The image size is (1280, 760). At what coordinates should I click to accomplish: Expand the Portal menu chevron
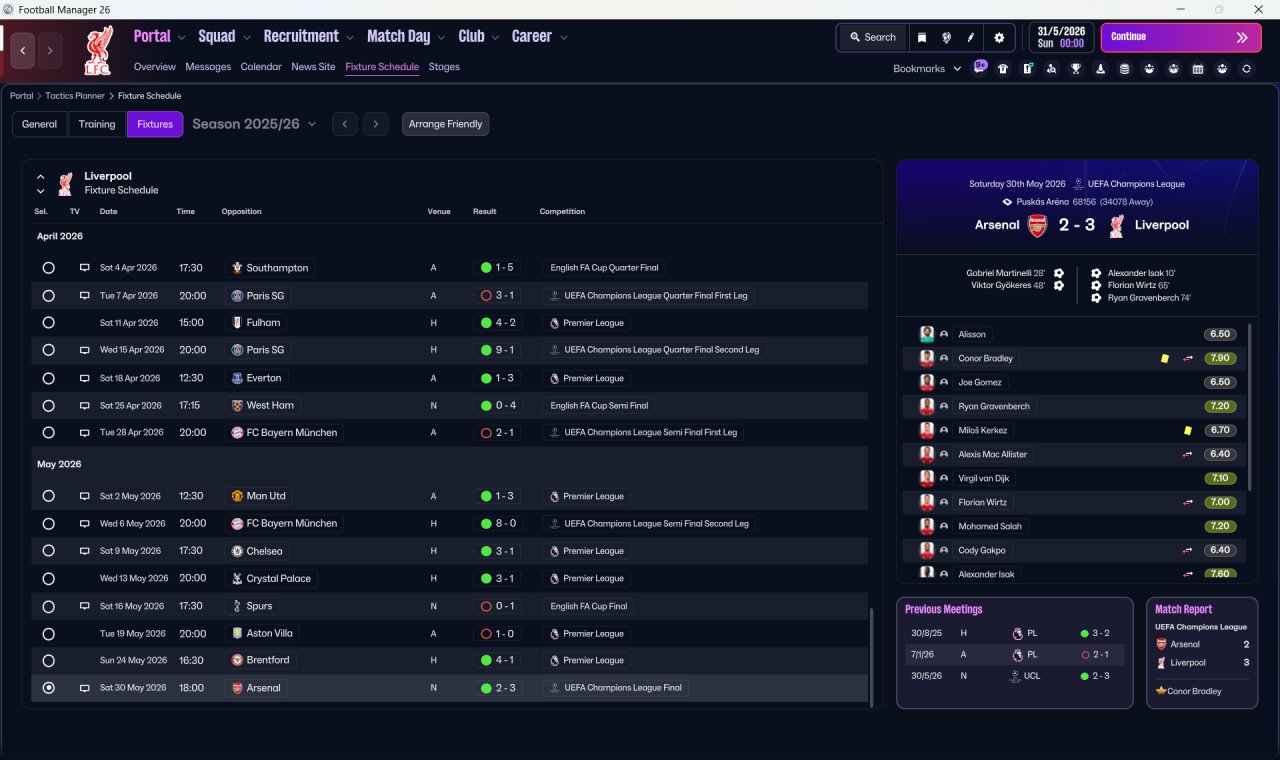click(x=182, y=38)
